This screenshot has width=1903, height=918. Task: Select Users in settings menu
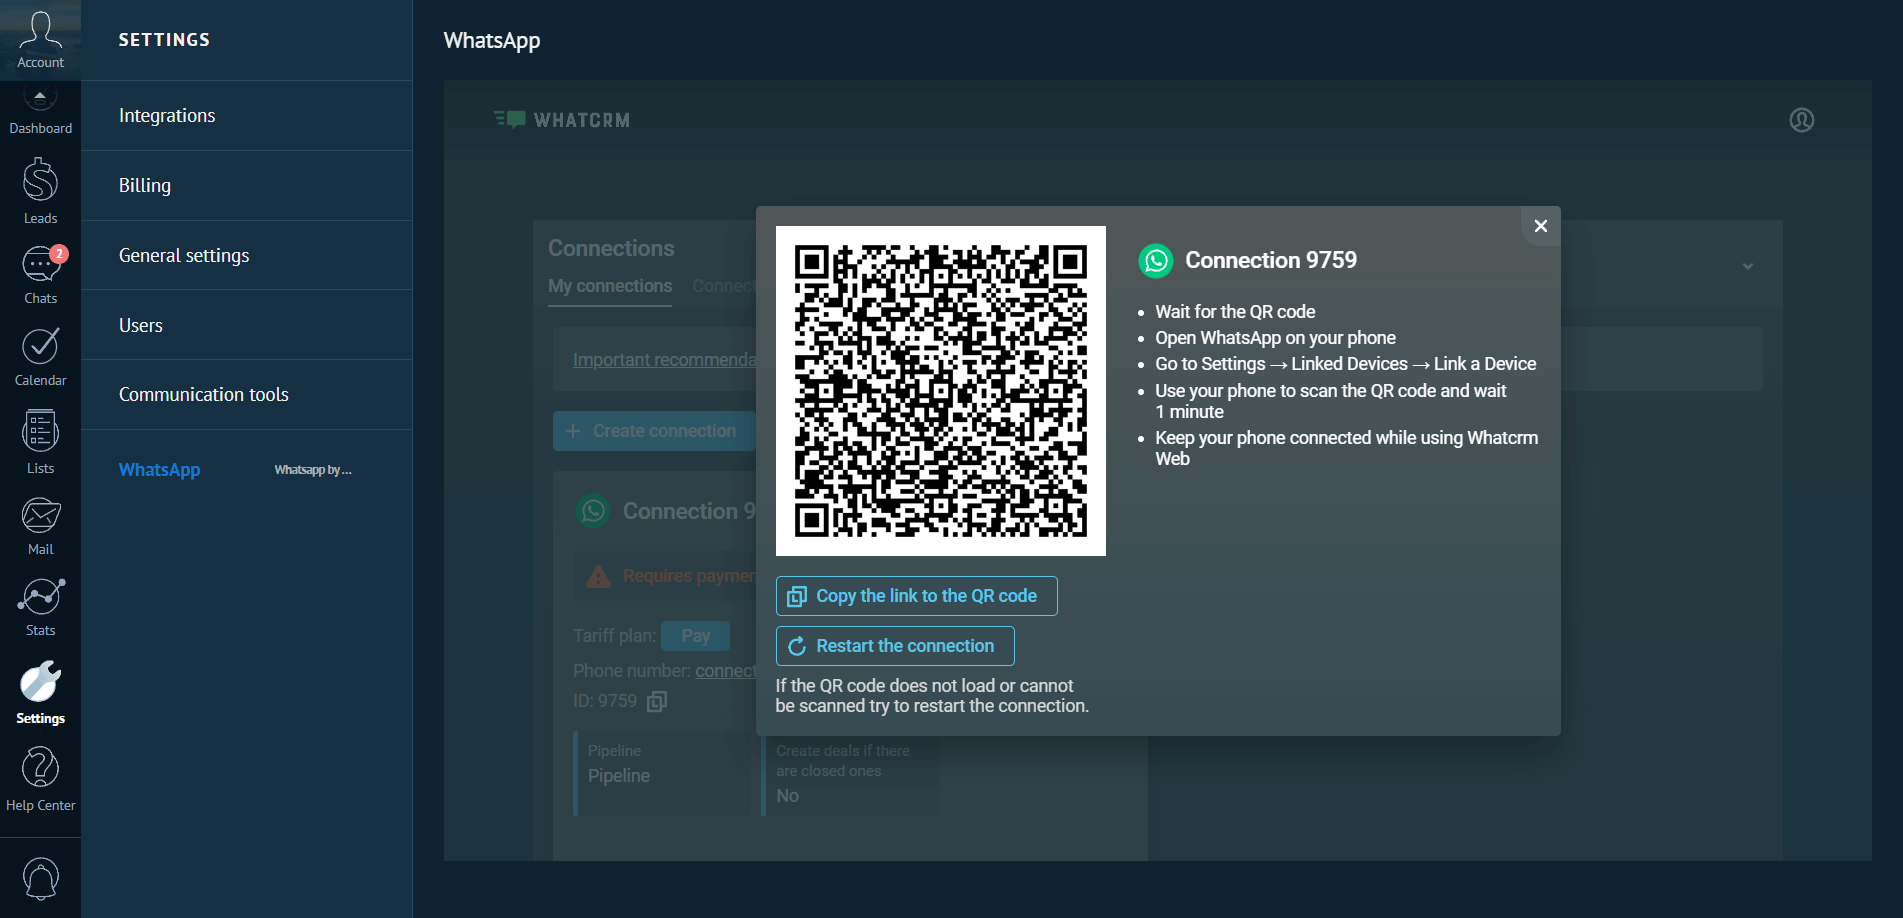(141, 326)
